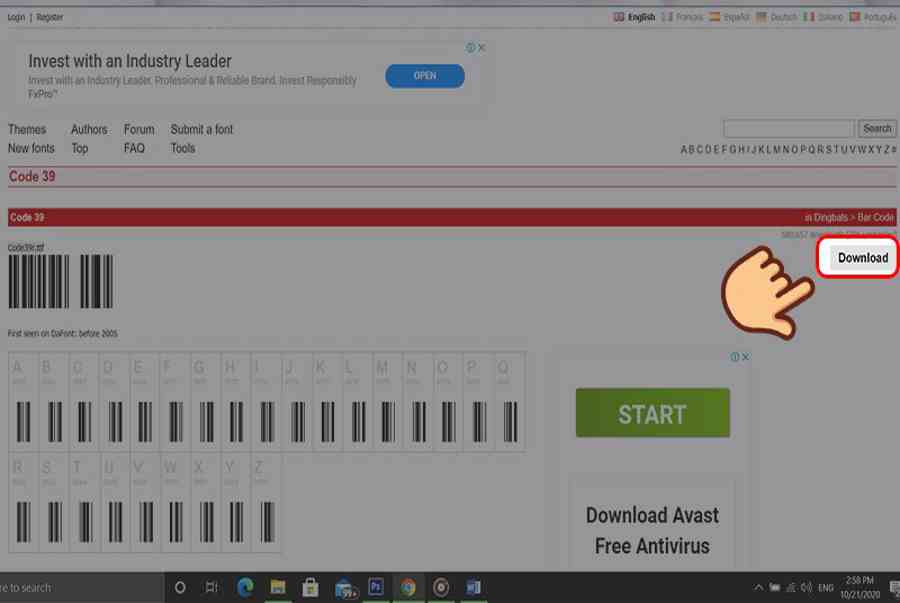Open the Tools page
900x603 pixels.
click(x=183, y=149)
